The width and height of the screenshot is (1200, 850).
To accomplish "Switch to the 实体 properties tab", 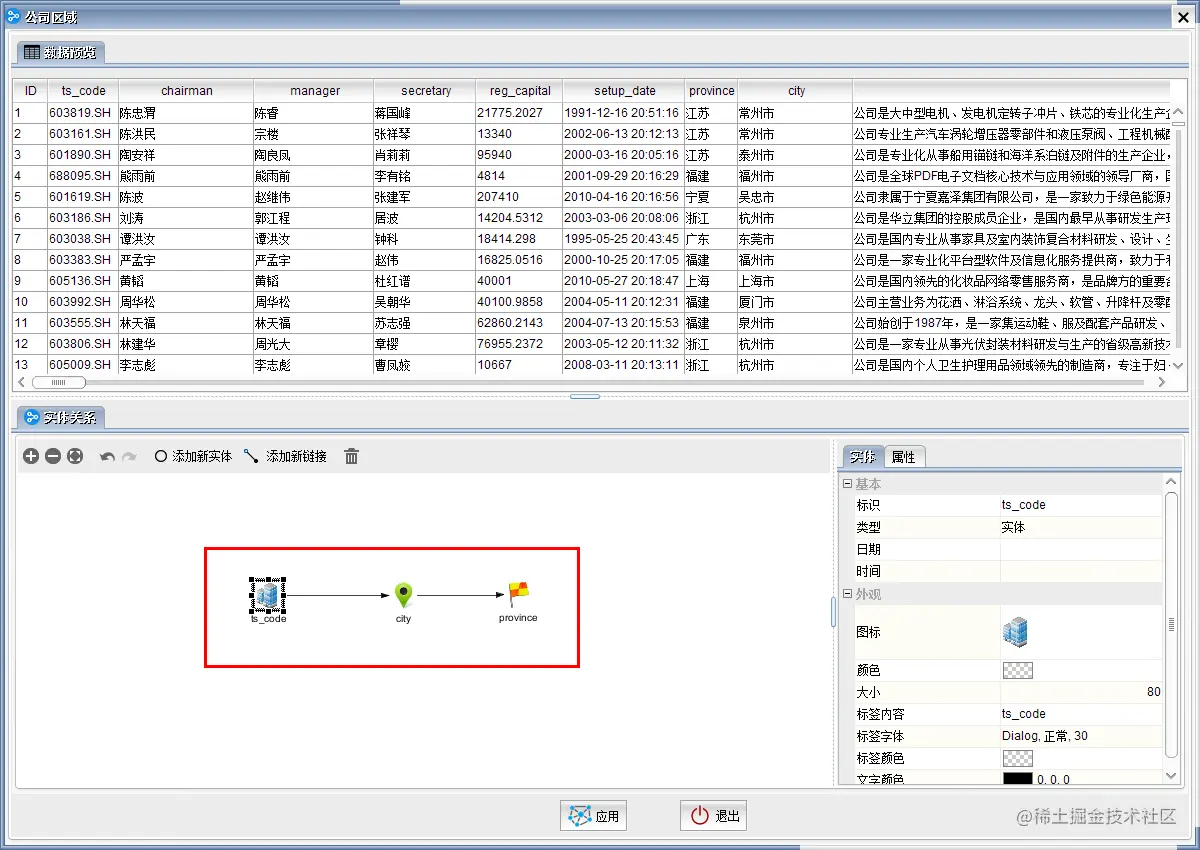I will (x=862, y=456).
